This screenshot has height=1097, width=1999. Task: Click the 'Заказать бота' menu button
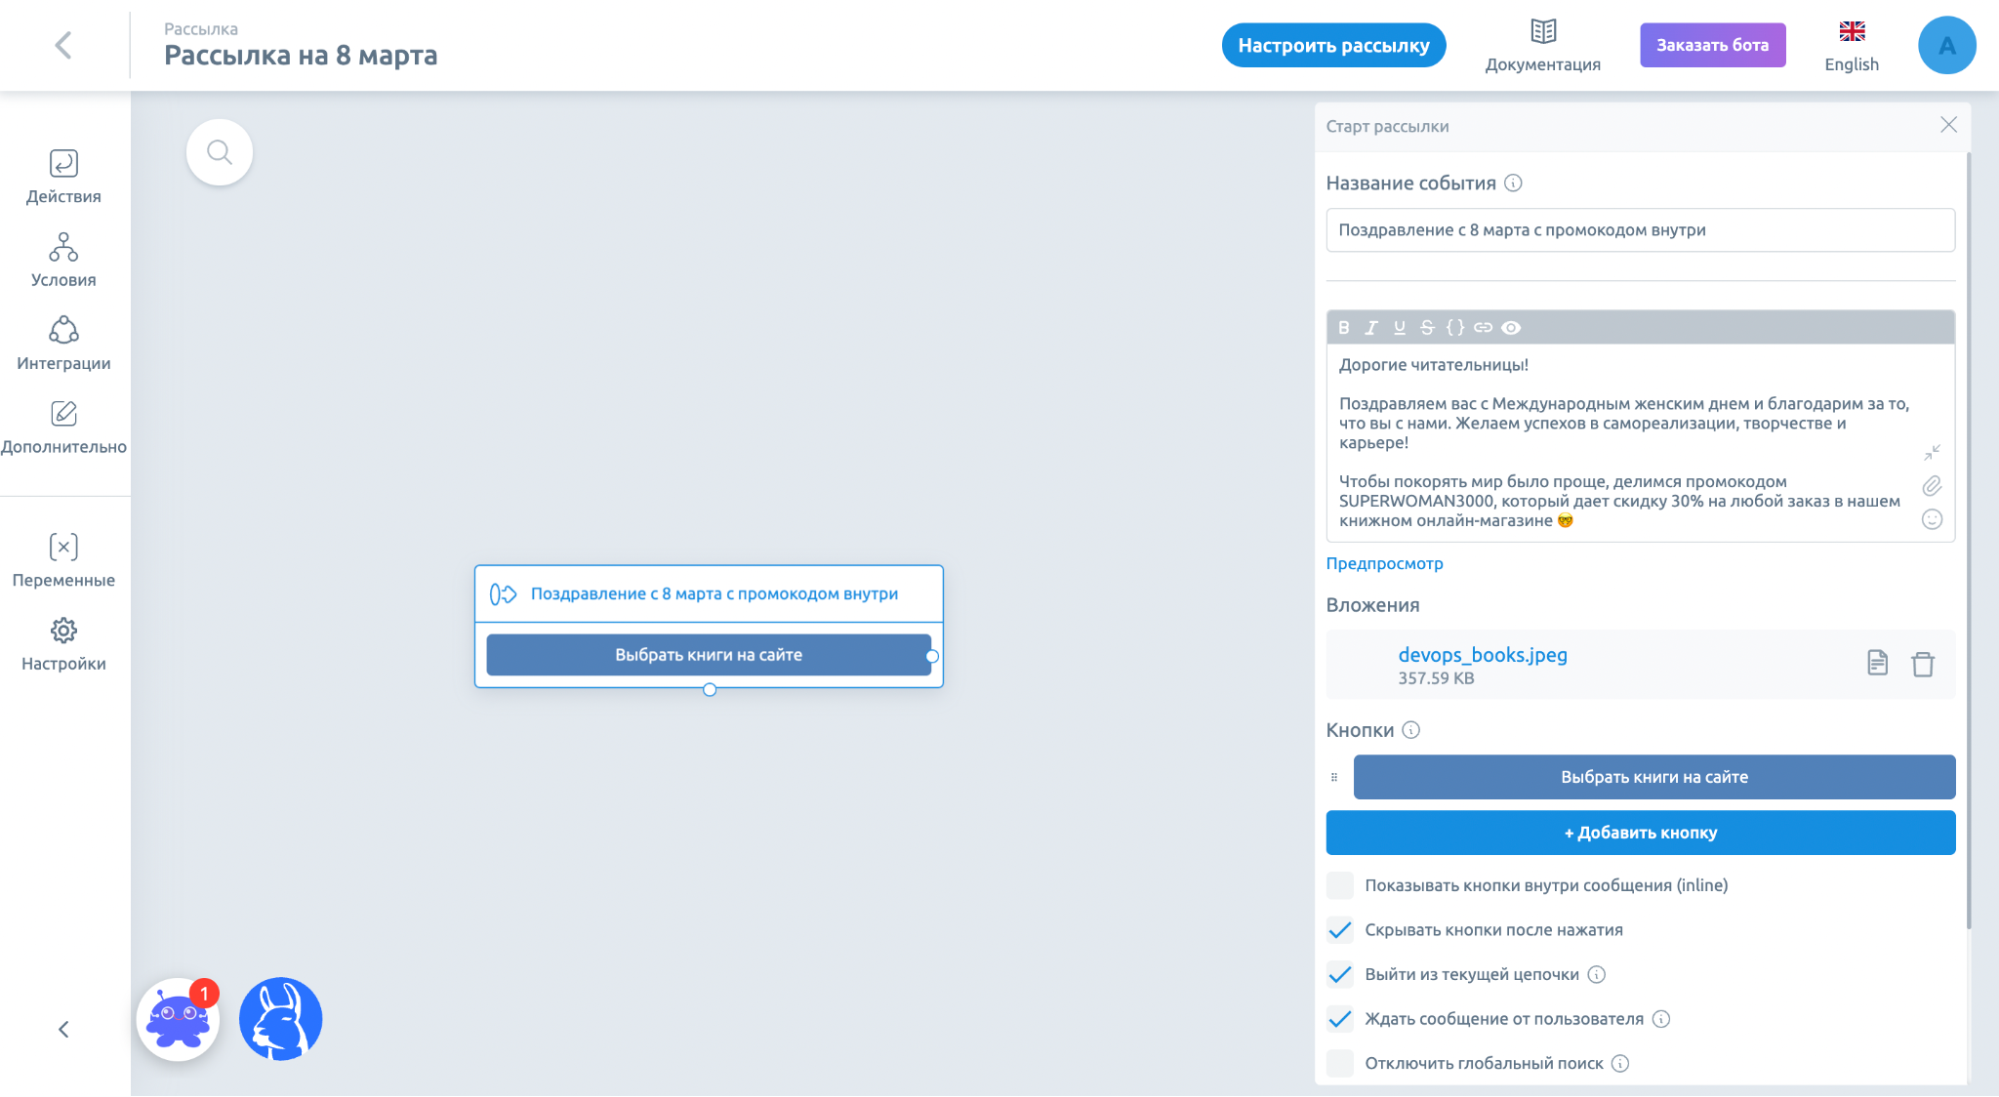[1713, 45]
